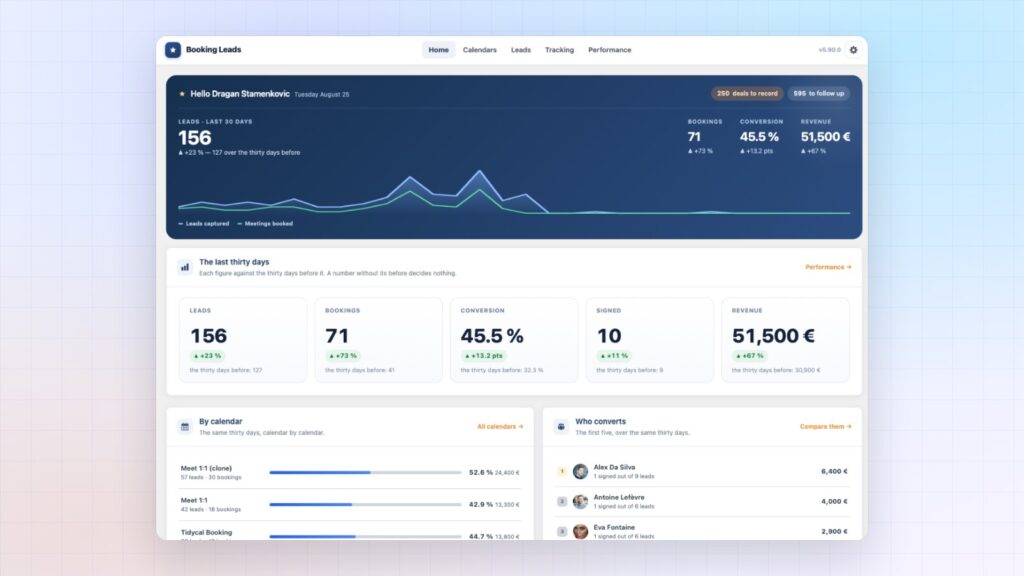Click the Revenue card showing 51,500 €
1024x576 pixels.
(785, 340)
